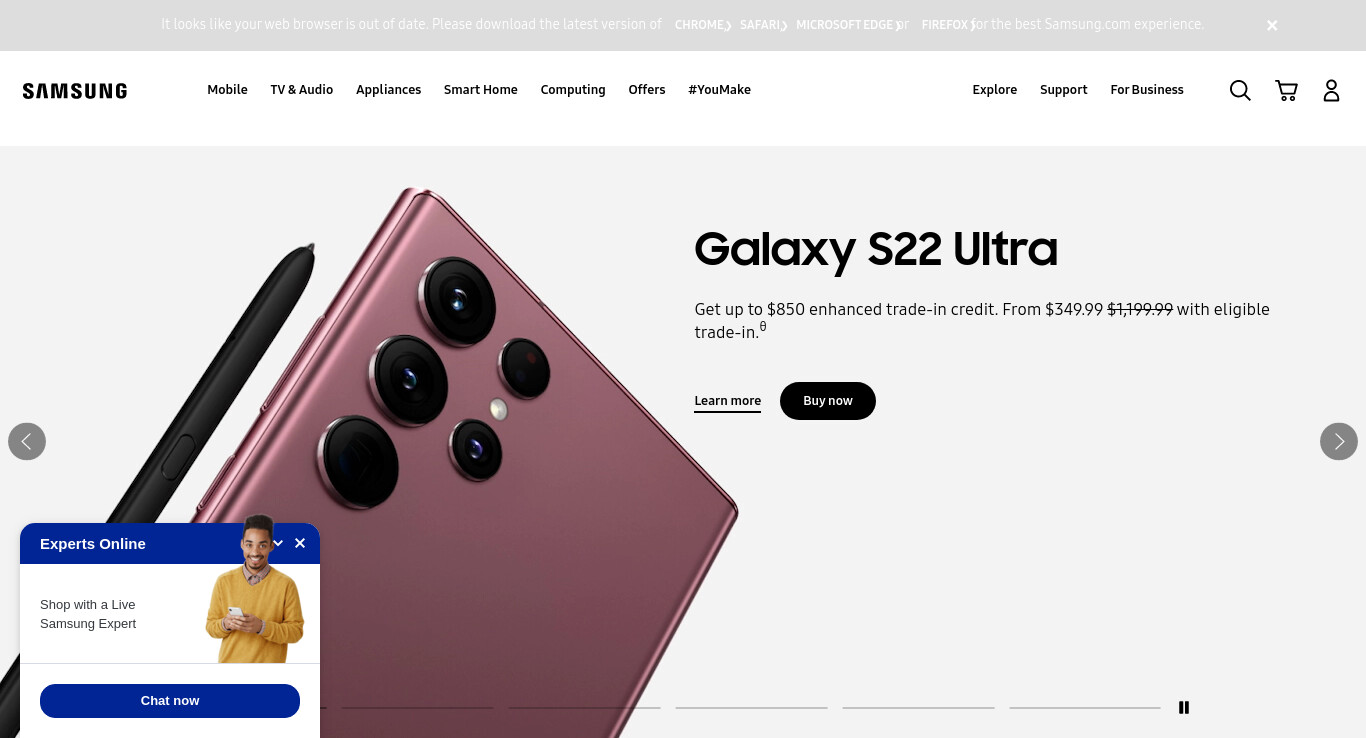Viewport: 1366px width, 738px height.
Task: Jump to the last carousel indicator bar
Action: pyautogui.click(x=1085, y=708)
